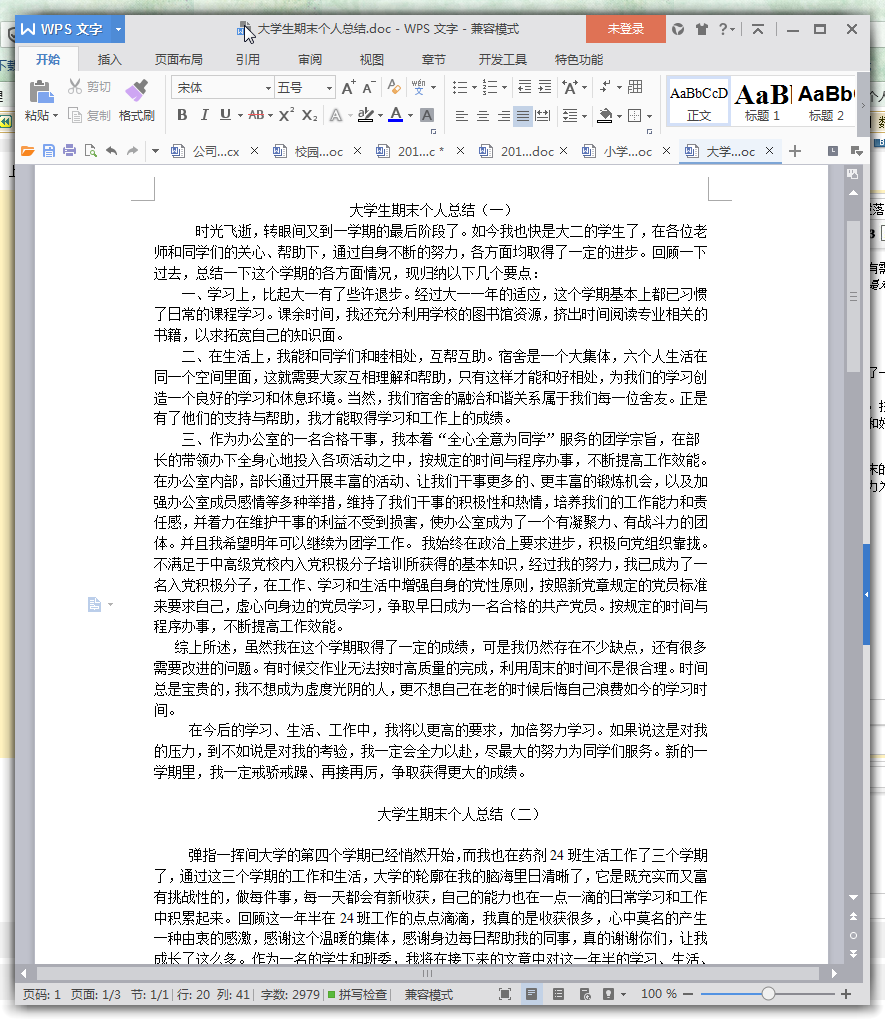Screen dimensions: 885x1020
Task: Open the font size dropdown
Action: pyautogui.click(x=325, y=87)
